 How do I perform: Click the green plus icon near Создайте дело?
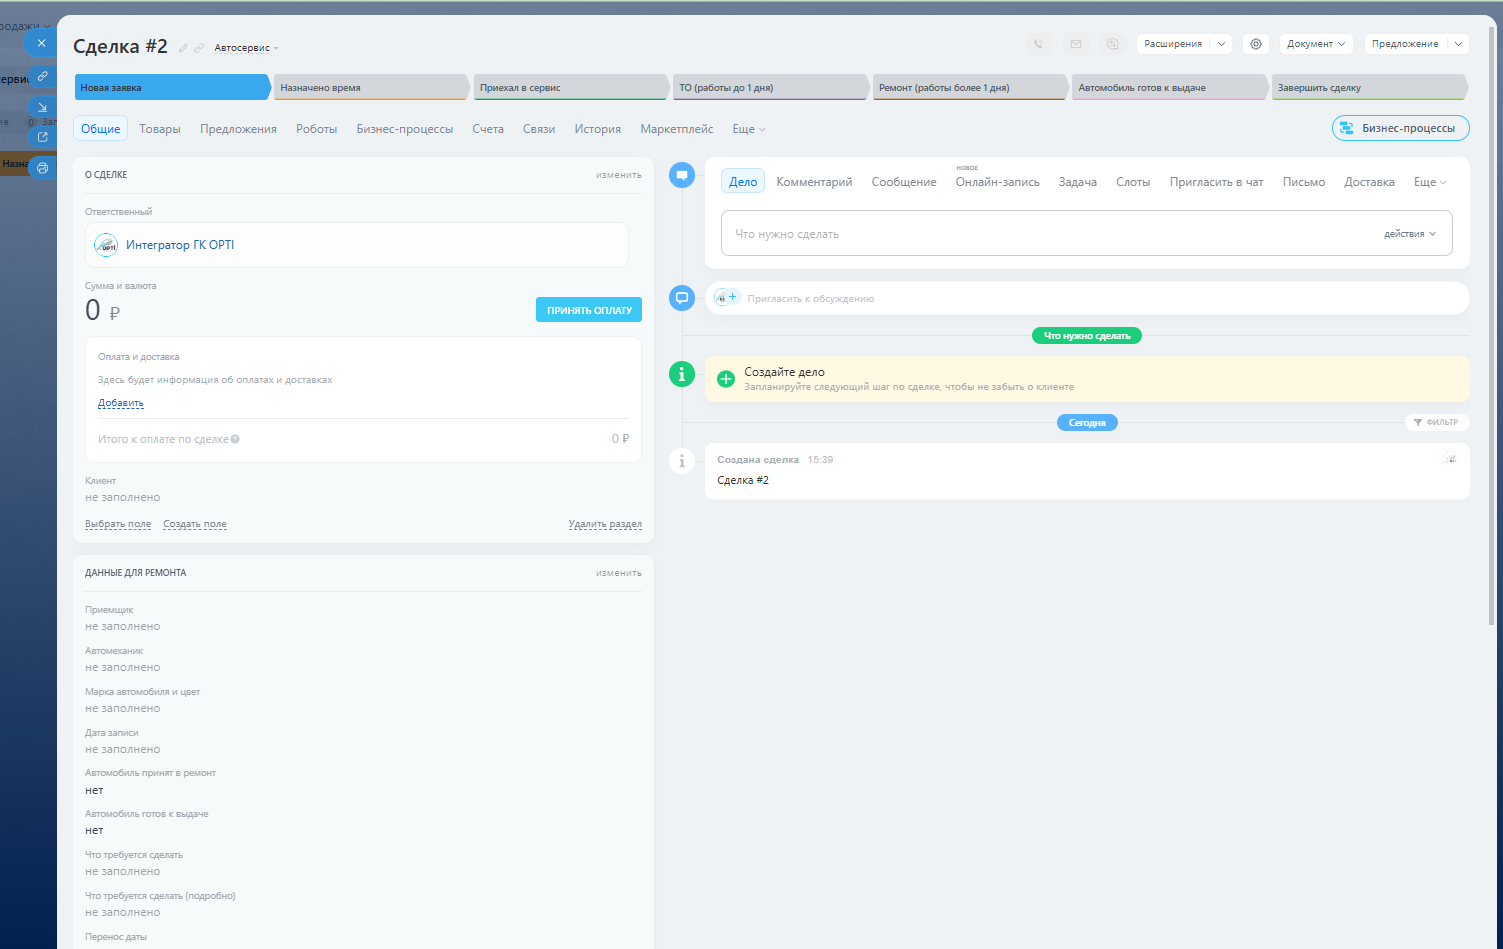tap(726, 379)
